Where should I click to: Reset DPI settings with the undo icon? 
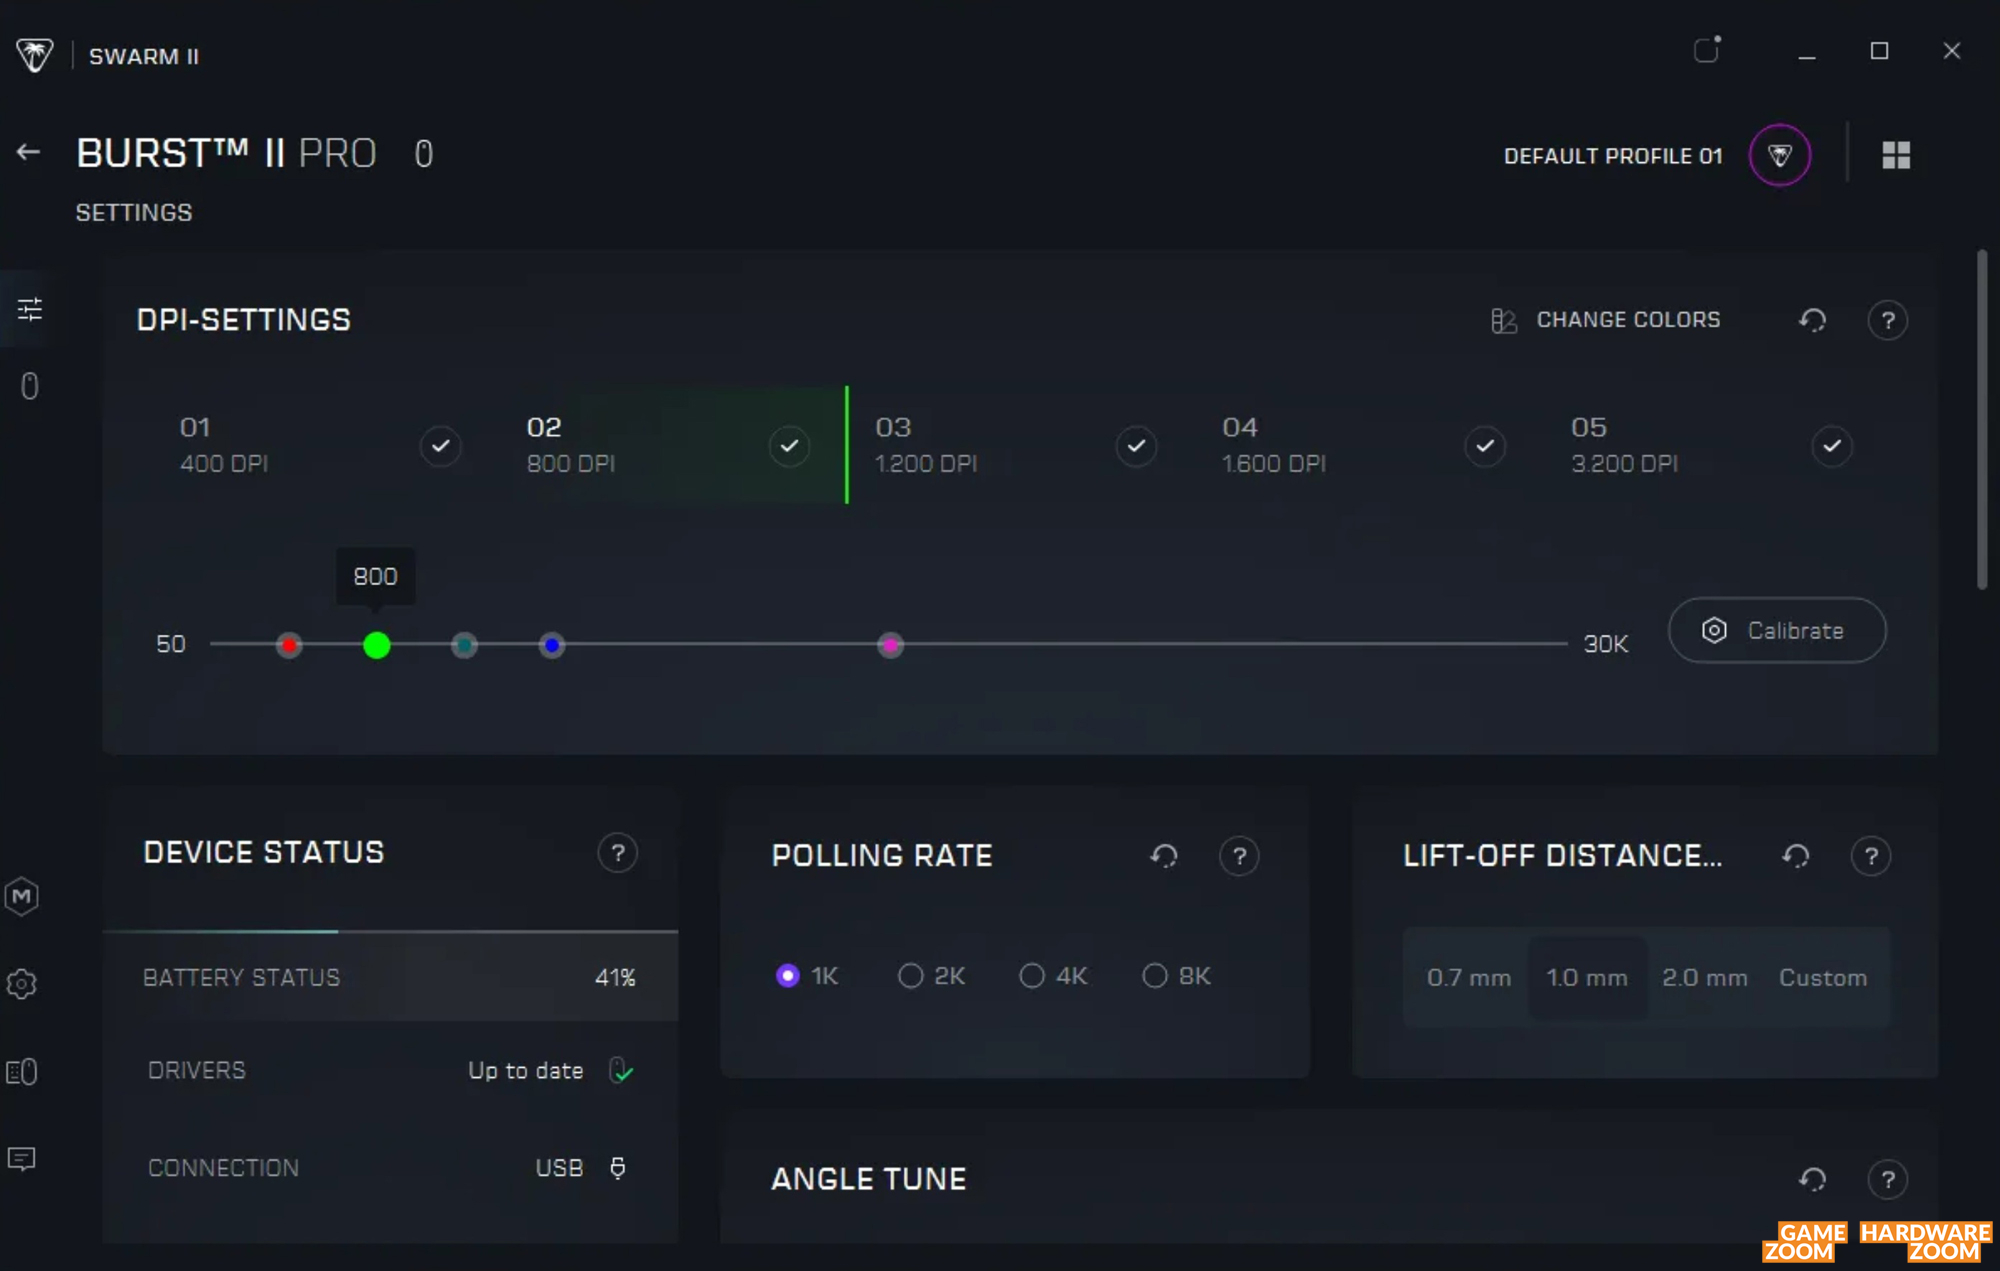coord(1812,320)
